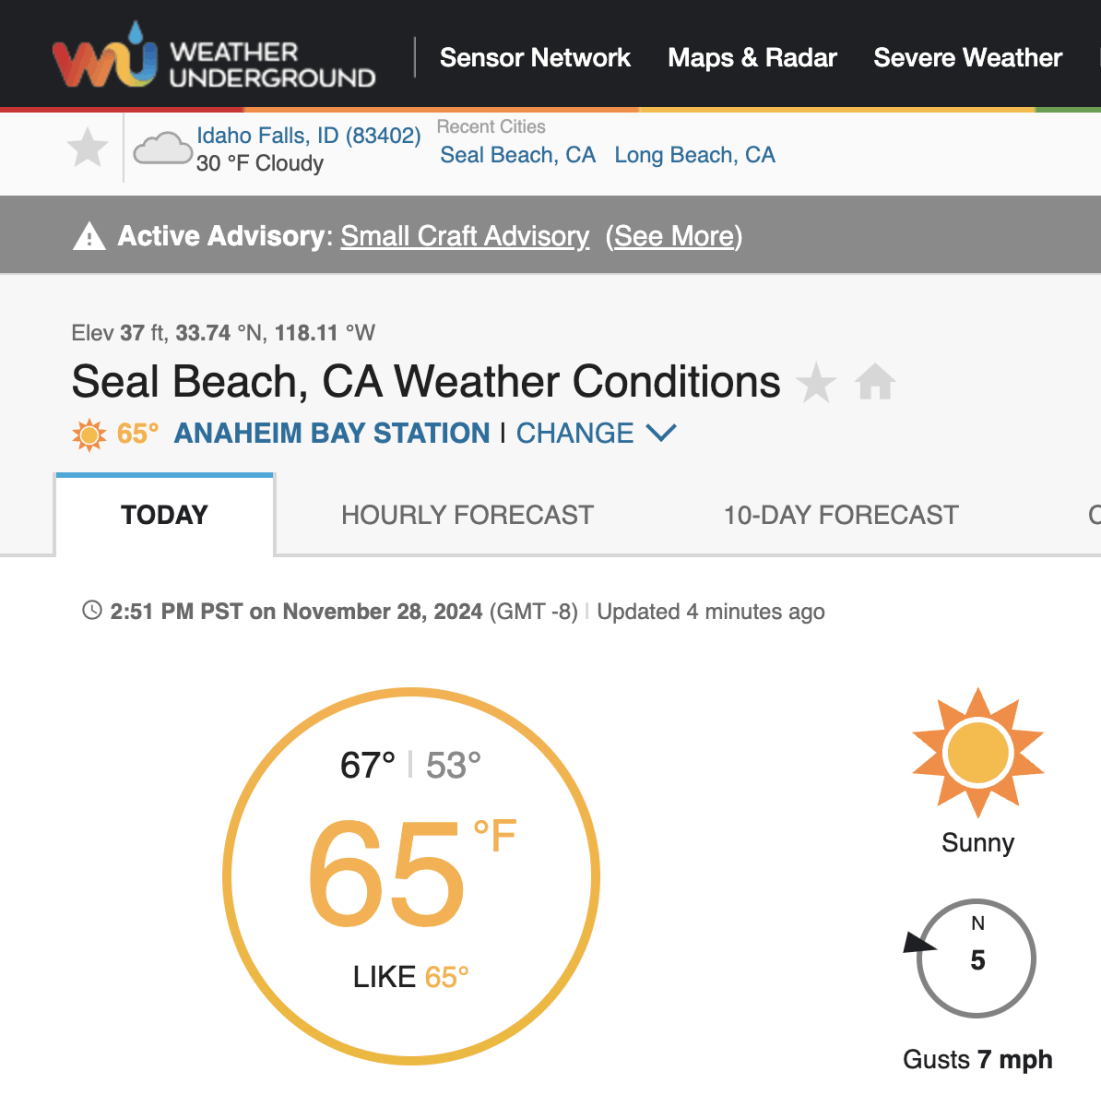Switch to the Hourly Forecast tab
Viewport: 1101px width, 1107px height.
click(x=467, y=515)
